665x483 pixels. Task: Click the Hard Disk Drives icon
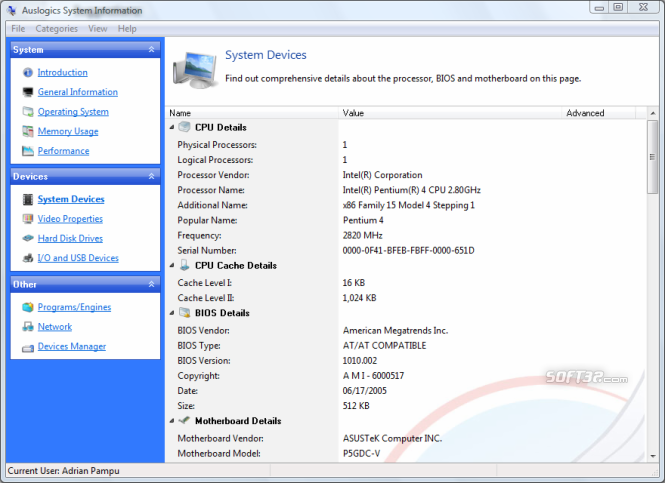point(28,238)
